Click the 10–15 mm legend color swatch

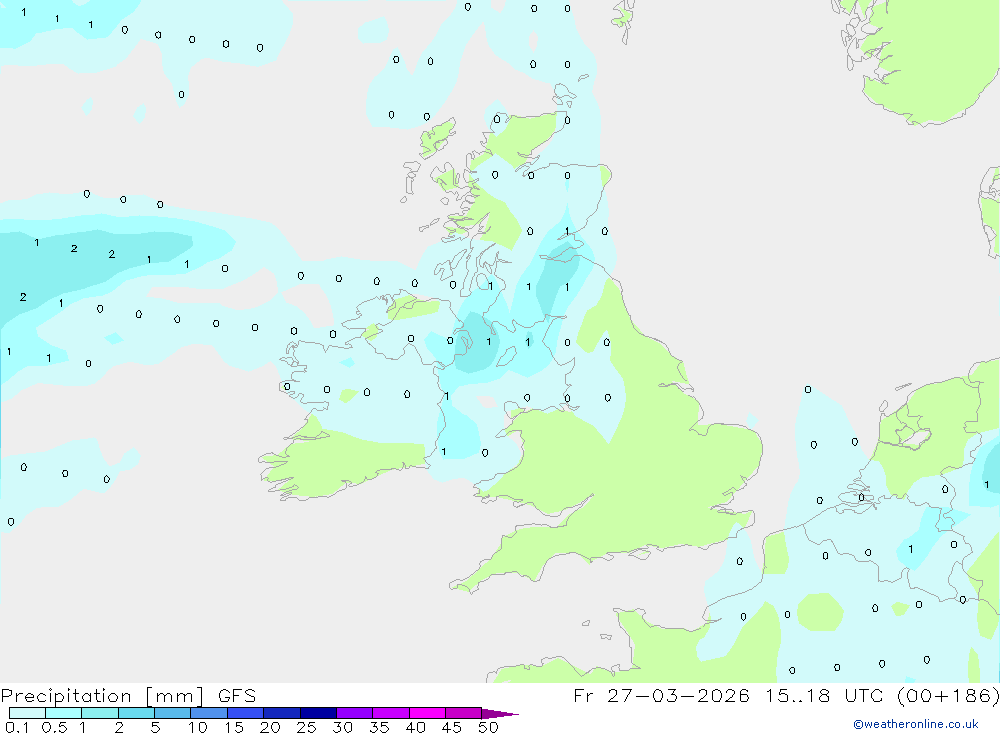[x=209, y=713]
